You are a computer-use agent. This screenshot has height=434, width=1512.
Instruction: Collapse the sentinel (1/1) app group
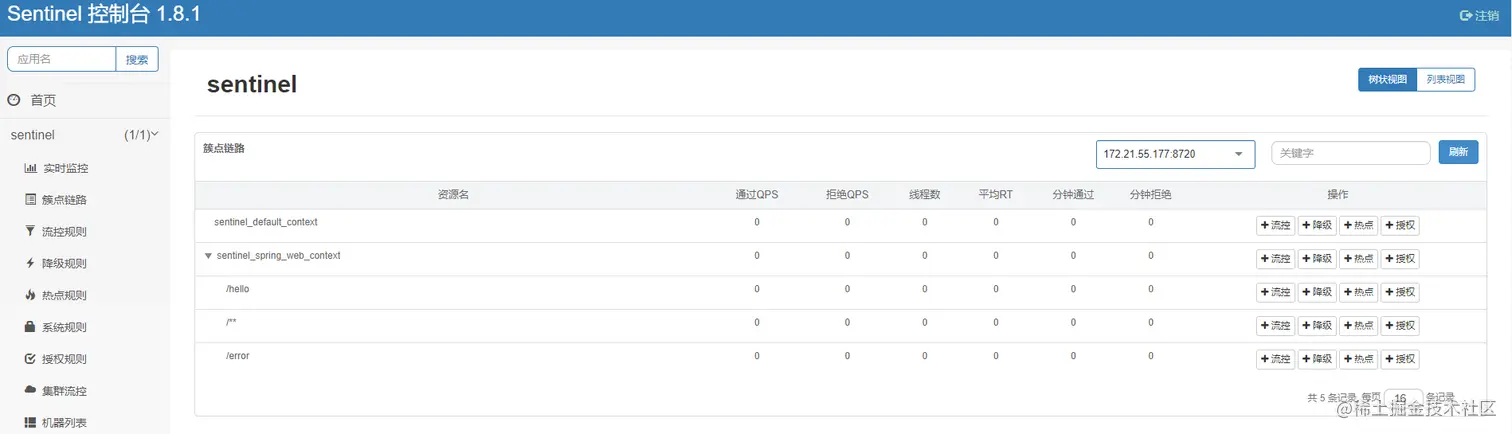[85, 135]
